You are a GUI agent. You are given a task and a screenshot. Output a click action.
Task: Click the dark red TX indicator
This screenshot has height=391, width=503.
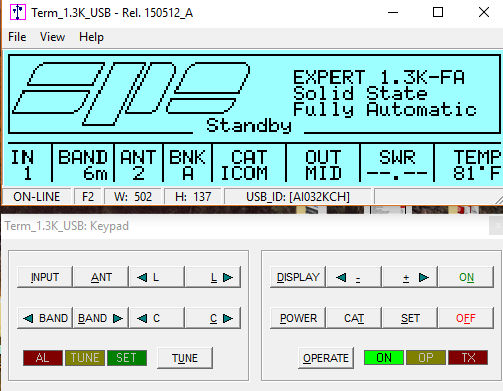(x=468, y=358)
